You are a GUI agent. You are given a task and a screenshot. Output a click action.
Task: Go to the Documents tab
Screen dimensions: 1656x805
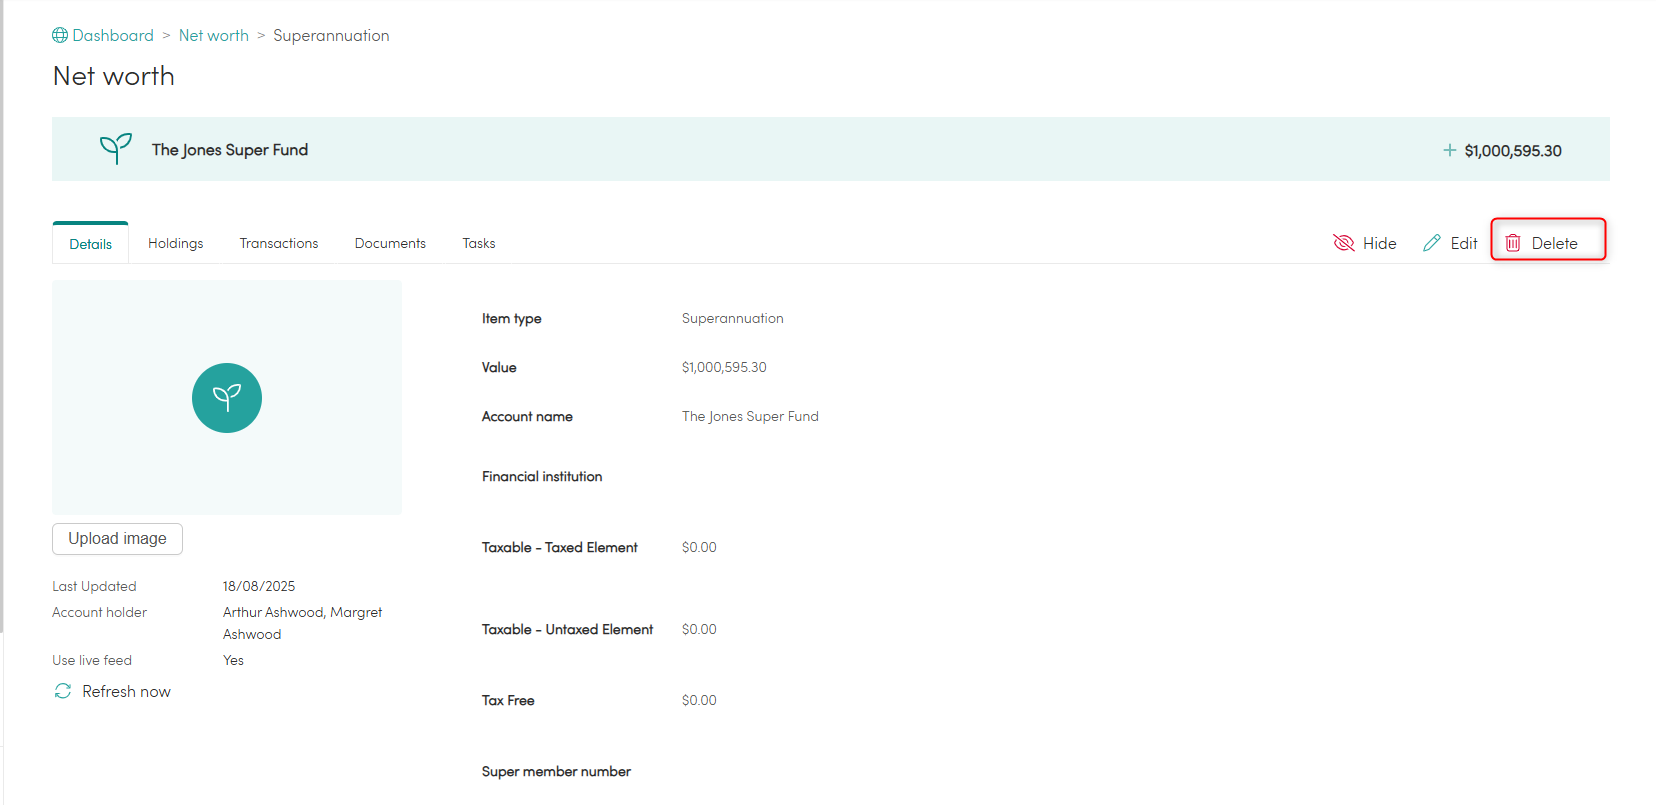click(x=390, y=243)
